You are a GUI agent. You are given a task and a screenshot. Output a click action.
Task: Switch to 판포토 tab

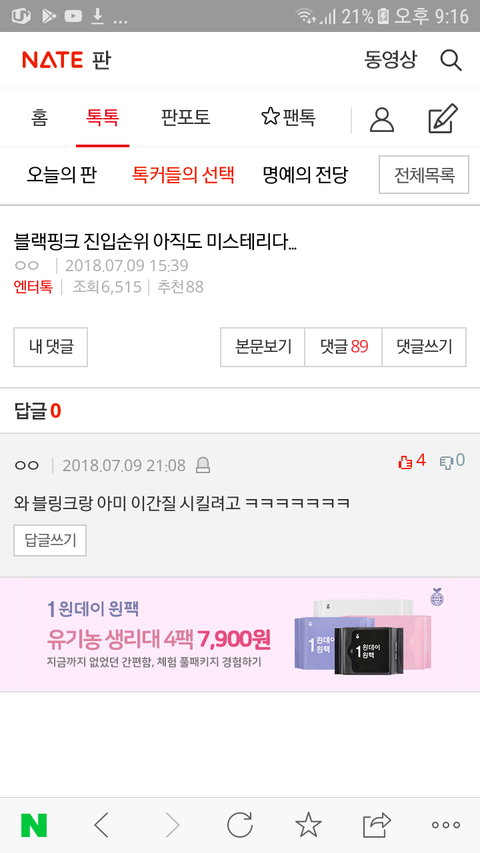point(186,118)
